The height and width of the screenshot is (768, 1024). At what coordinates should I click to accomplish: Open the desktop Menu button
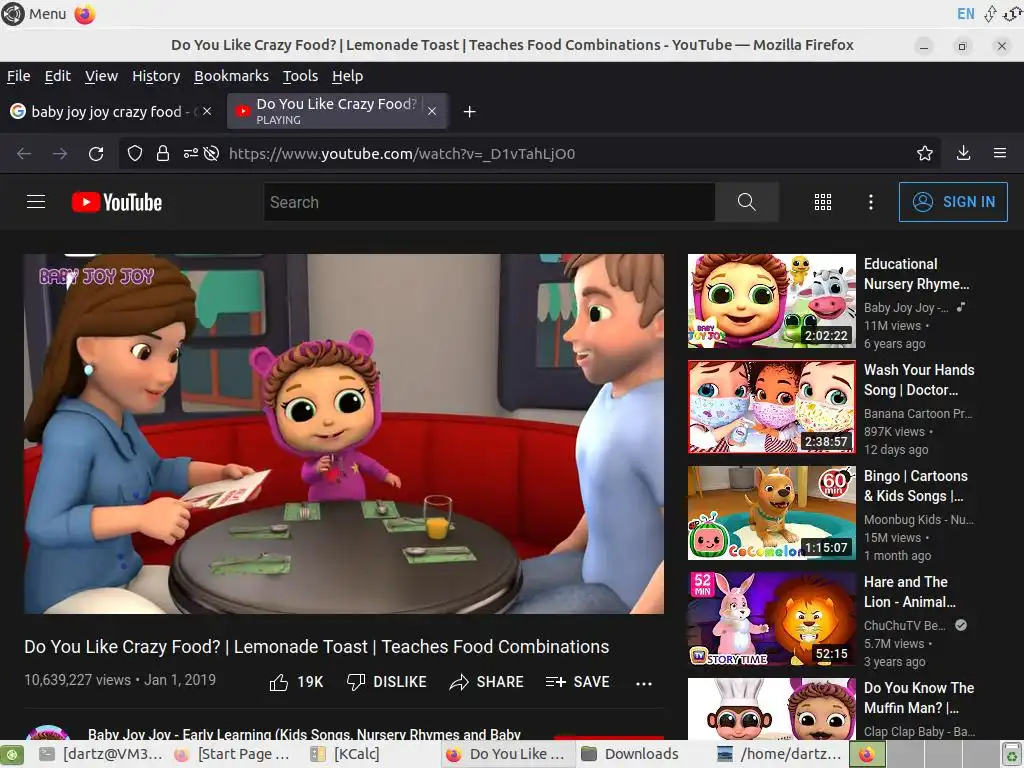(x=34, y=14)
